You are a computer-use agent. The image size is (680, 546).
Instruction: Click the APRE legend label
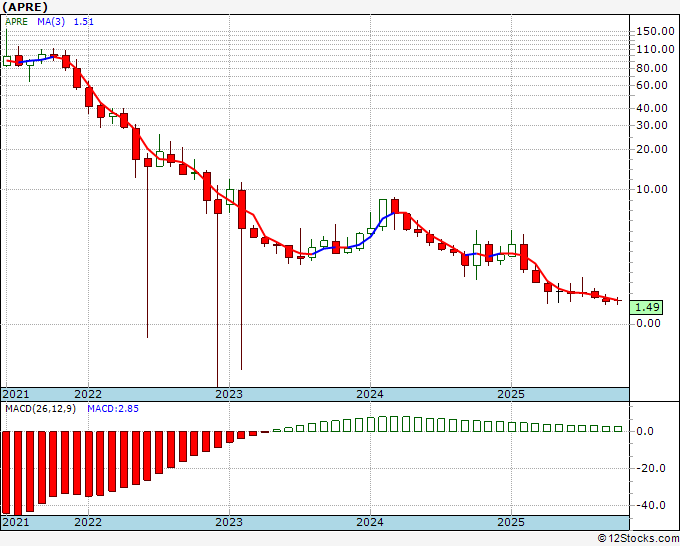click(x=16, y=22)
